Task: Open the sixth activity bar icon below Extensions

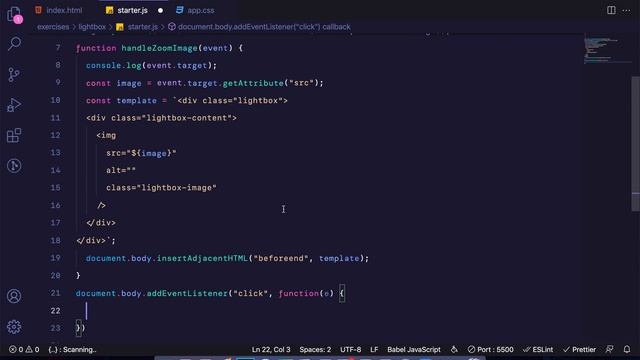Action: click(14, 165)
